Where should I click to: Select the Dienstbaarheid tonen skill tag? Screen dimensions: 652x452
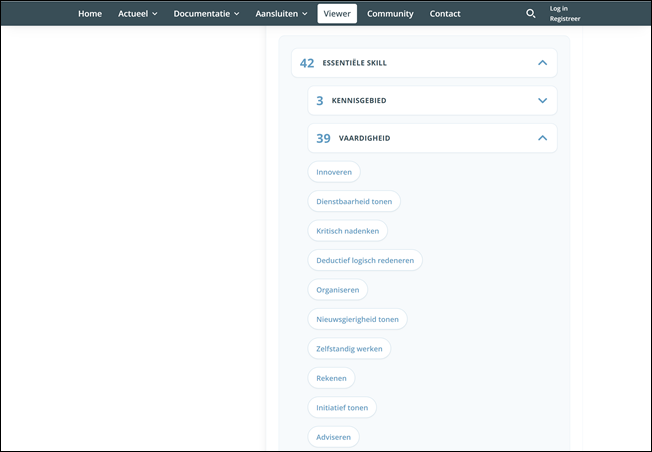(354, 201)
